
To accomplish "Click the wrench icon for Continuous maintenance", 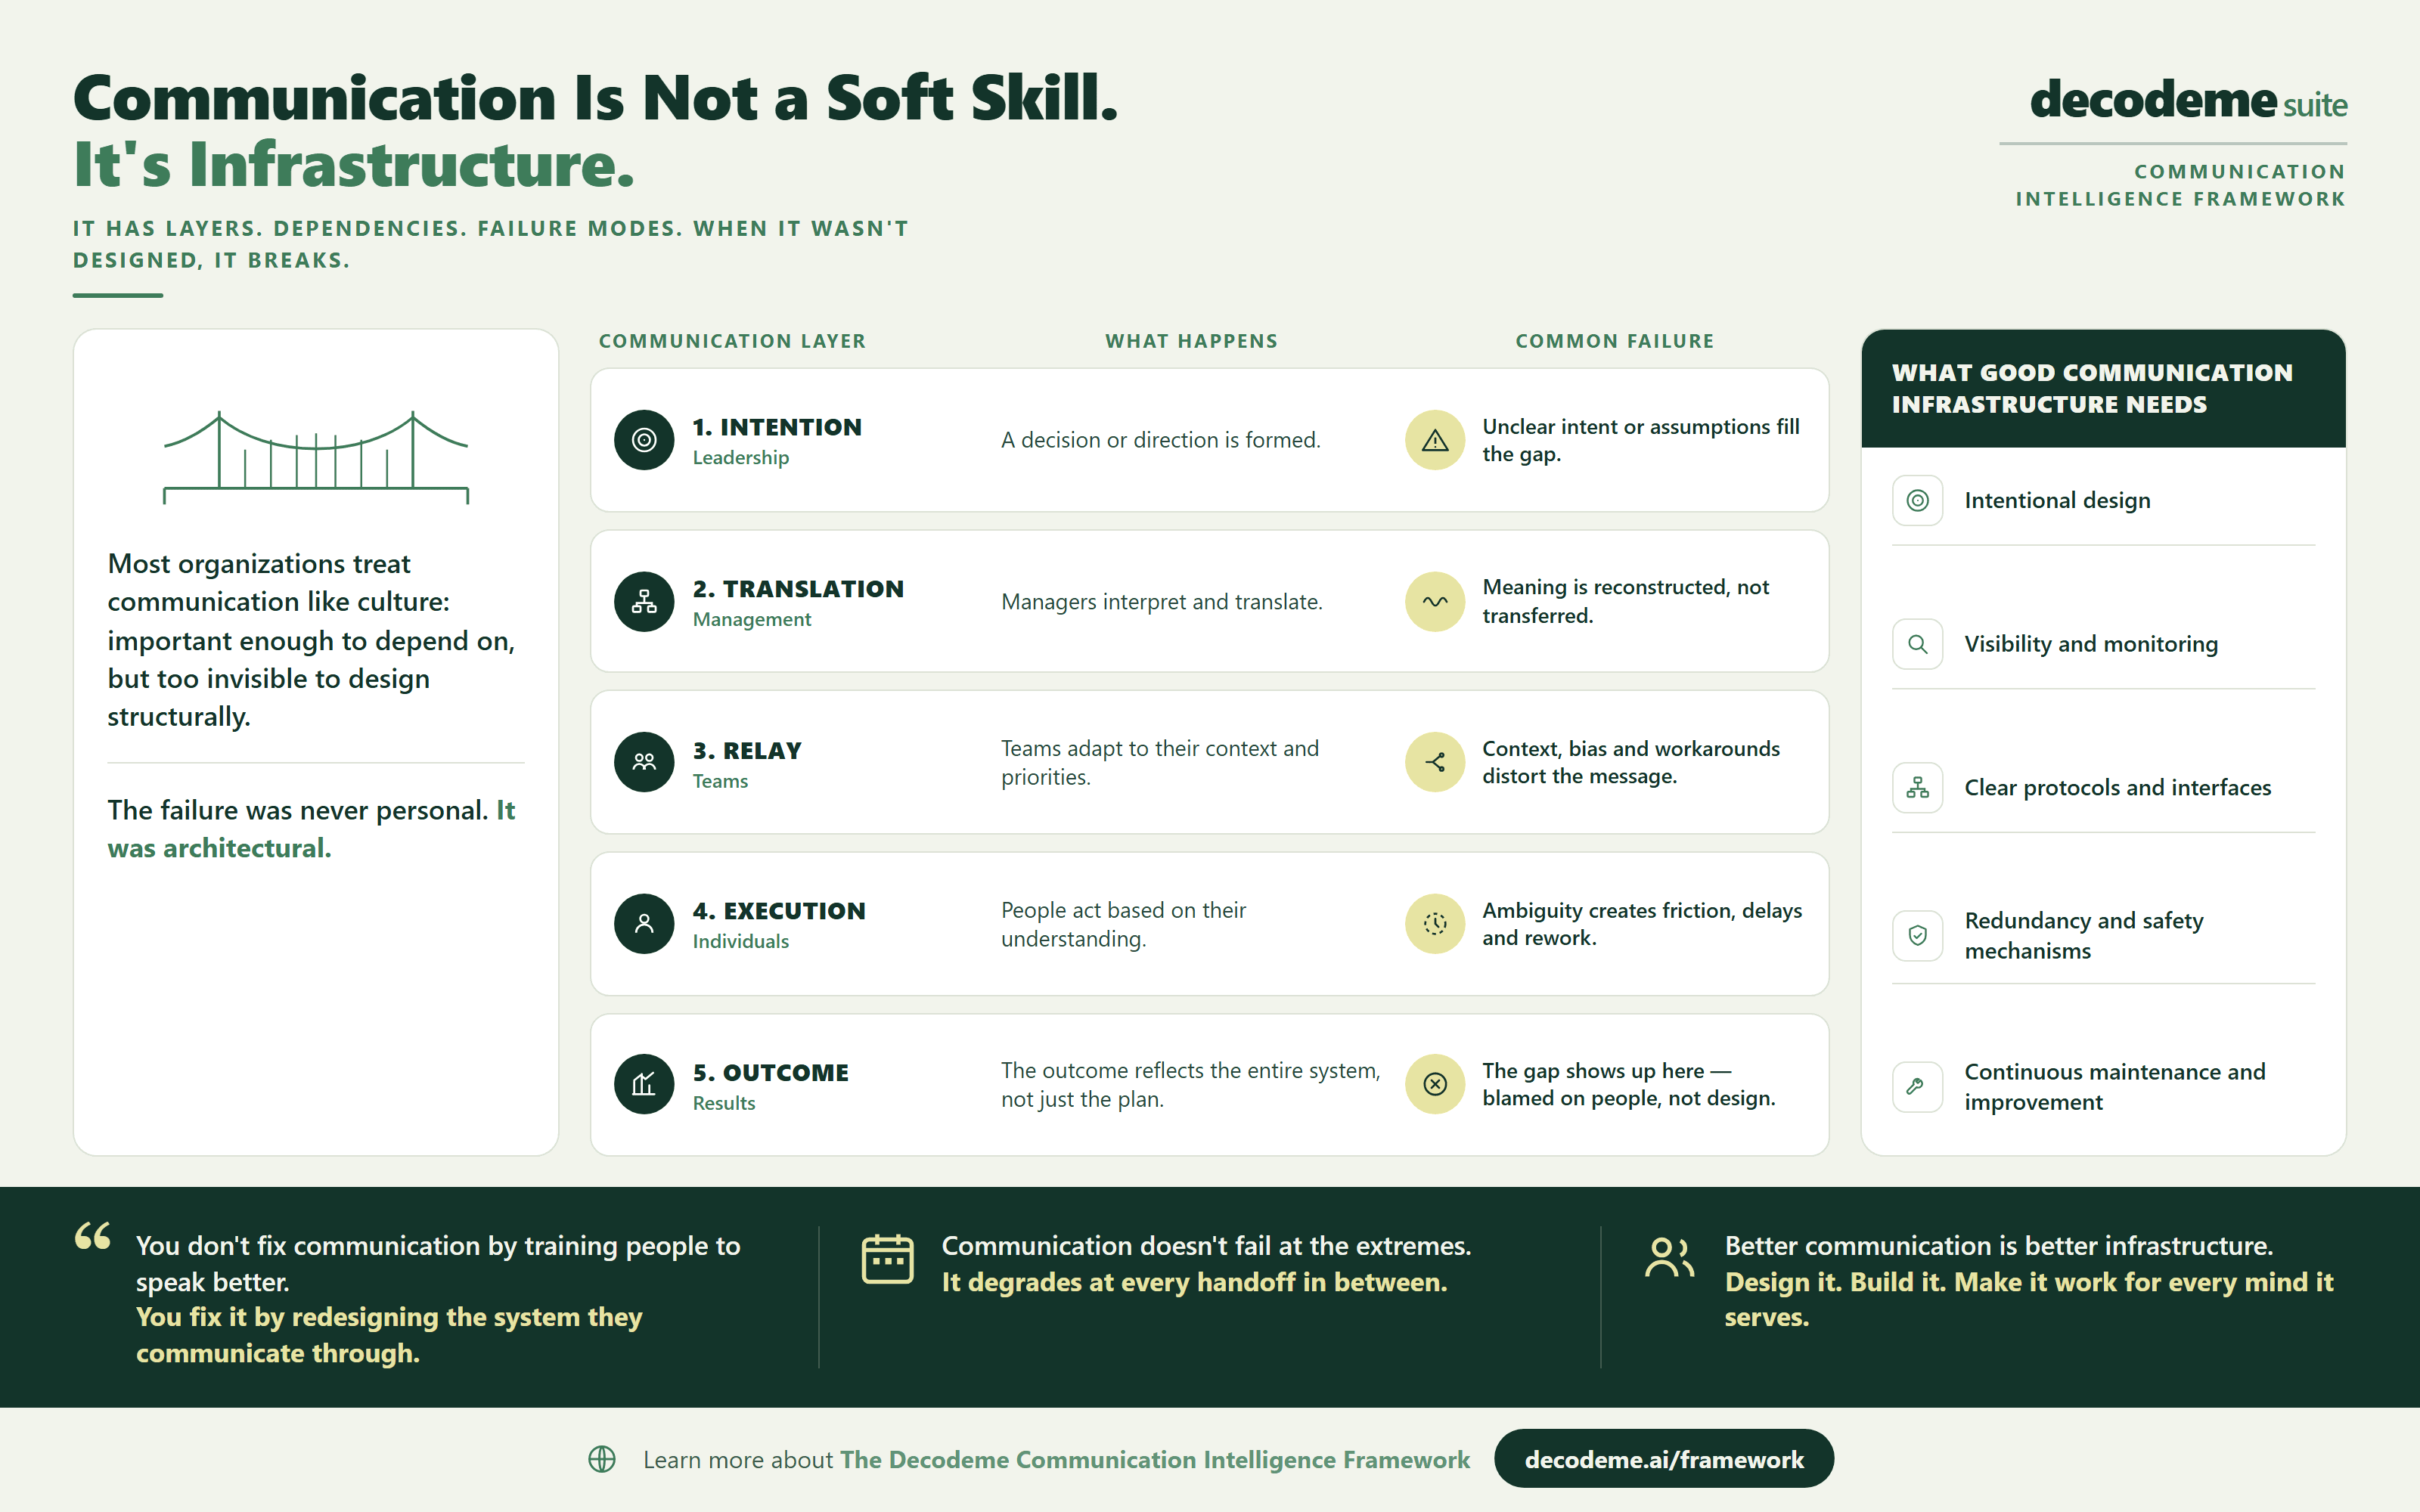I will [x=1917, y=1086].
